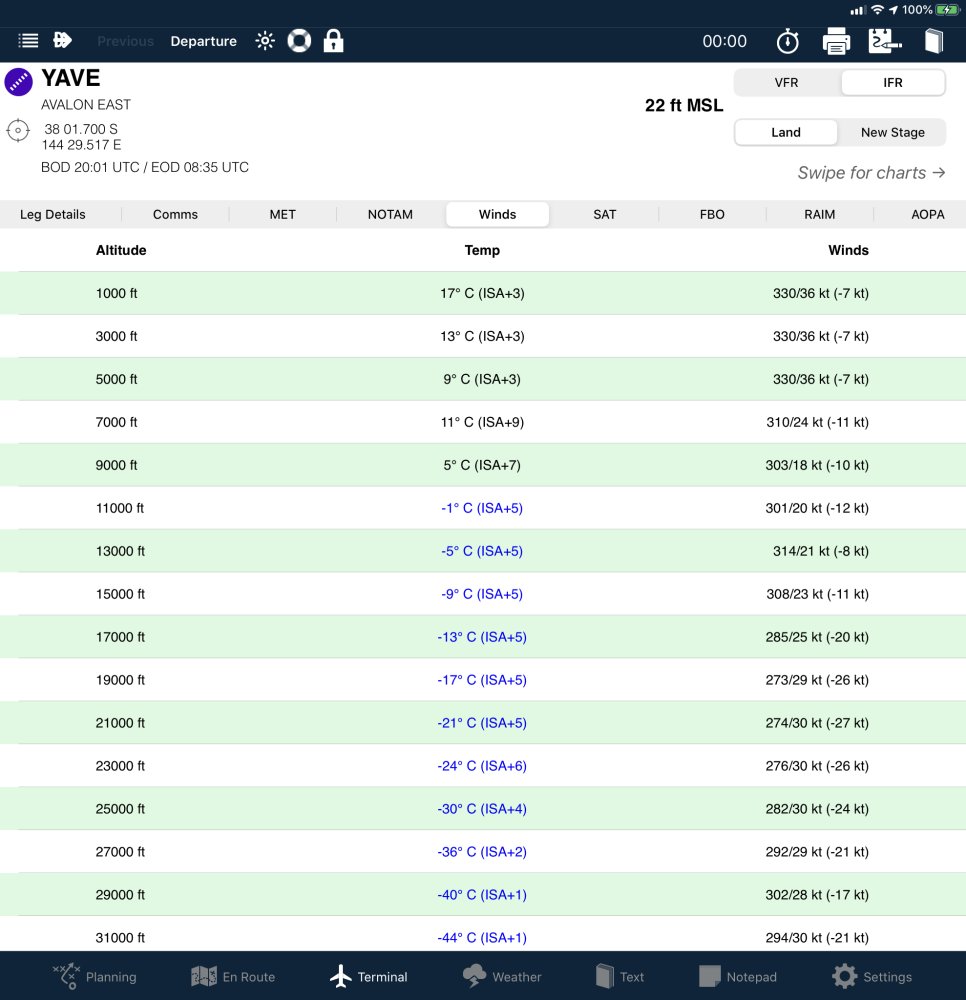Tap the battery status indicator
Viewport: 966px width, 1000px height.
coord(948,10)
